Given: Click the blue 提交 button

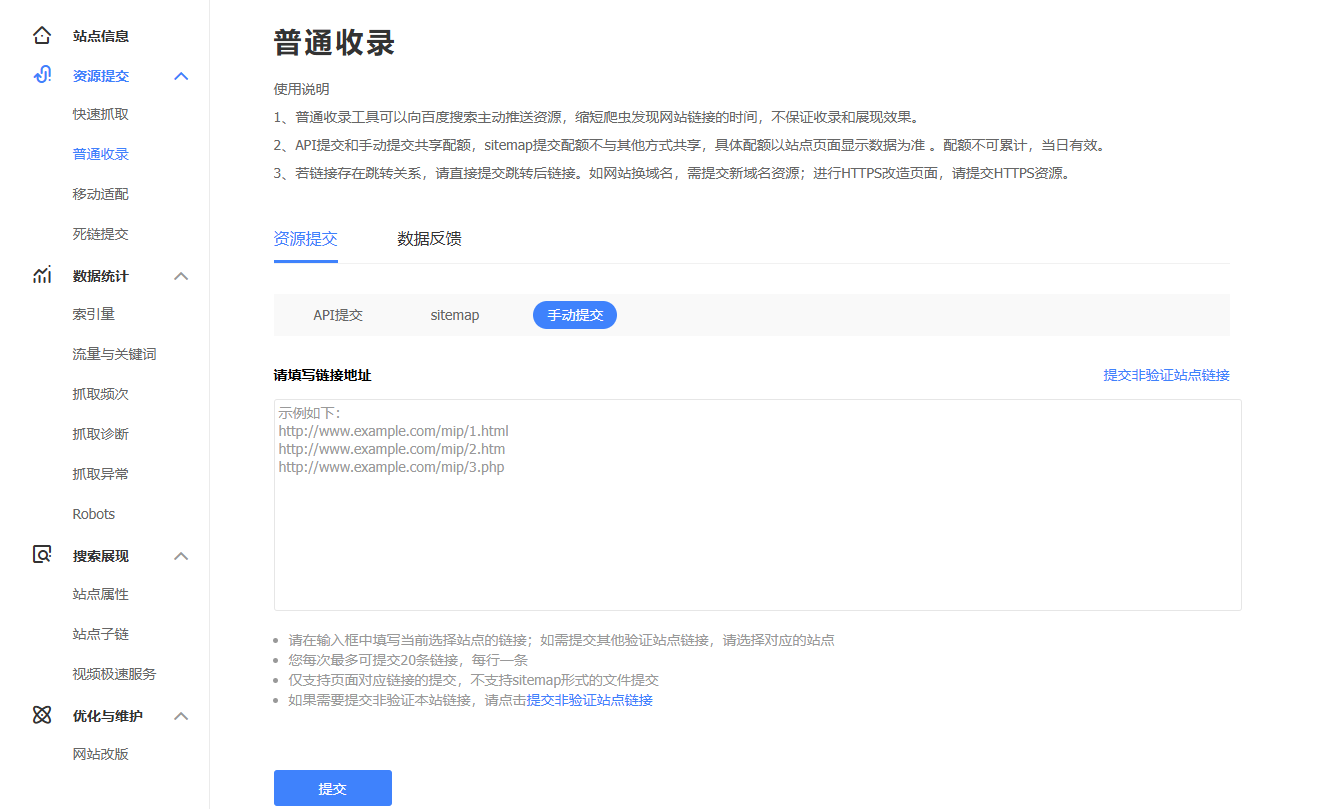Looking at the screenshot, I should pyautogui.click(x=333, y=788).
